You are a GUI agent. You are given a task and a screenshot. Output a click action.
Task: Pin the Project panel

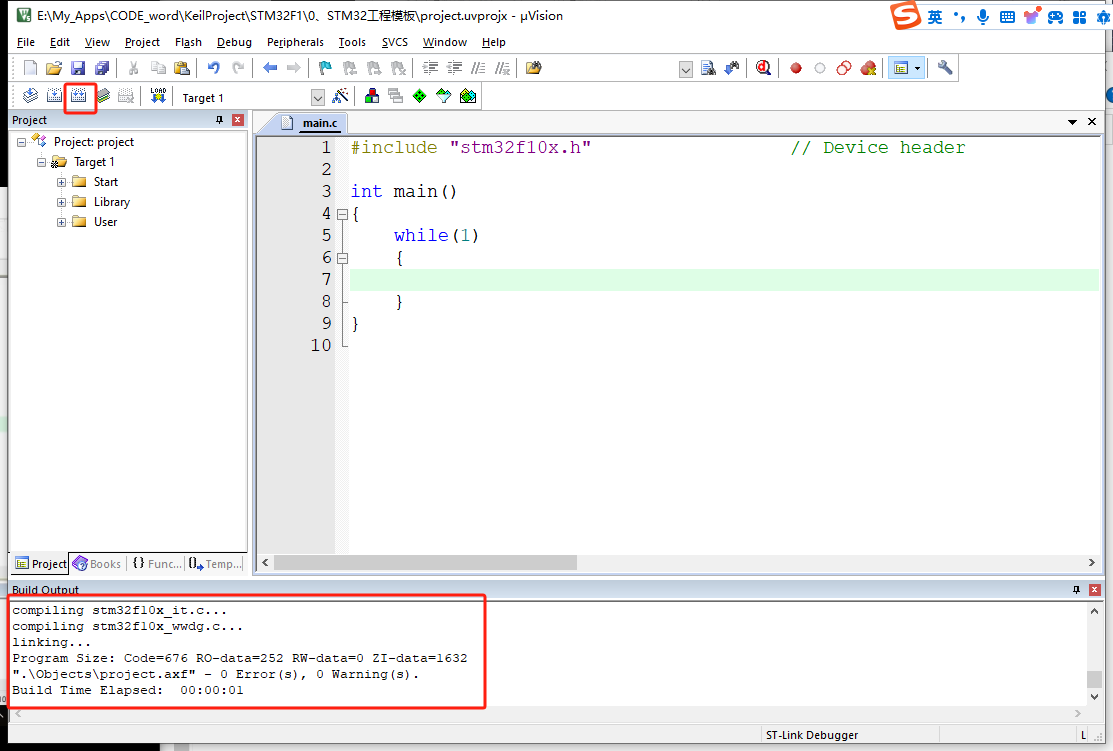coord(219,120)
